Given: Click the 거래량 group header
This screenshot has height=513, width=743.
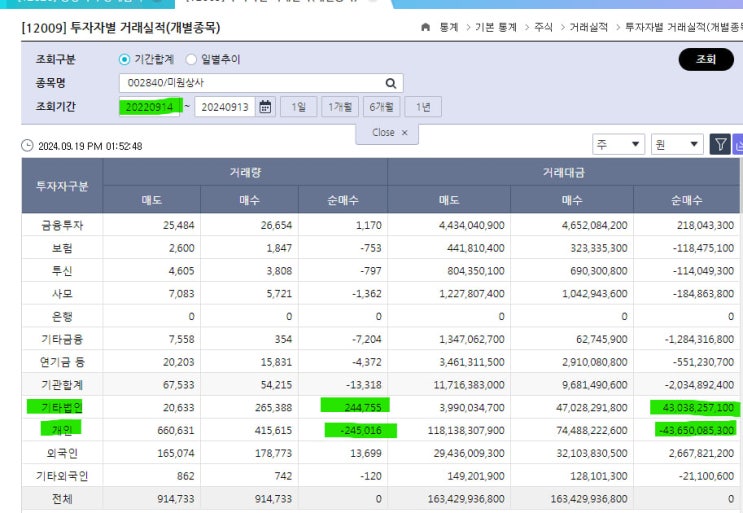Looking at the screenshot, I should pyautogui.click(x=245, y=172).
